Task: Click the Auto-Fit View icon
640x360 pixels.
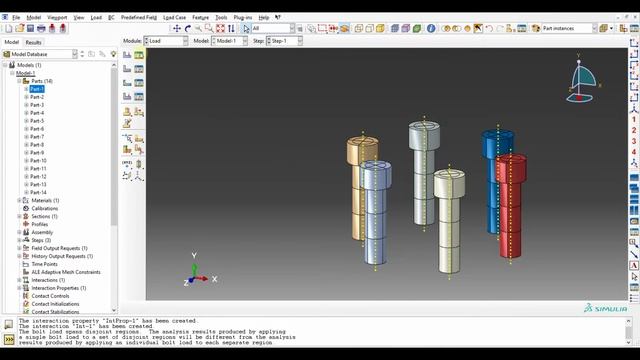Action: [x=220, y=28]
